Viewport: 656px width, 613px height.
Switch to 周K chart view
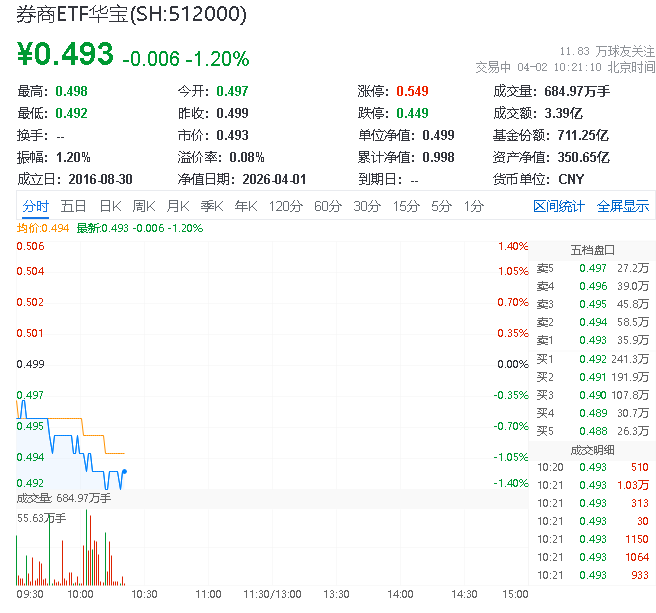coord(144,206)
